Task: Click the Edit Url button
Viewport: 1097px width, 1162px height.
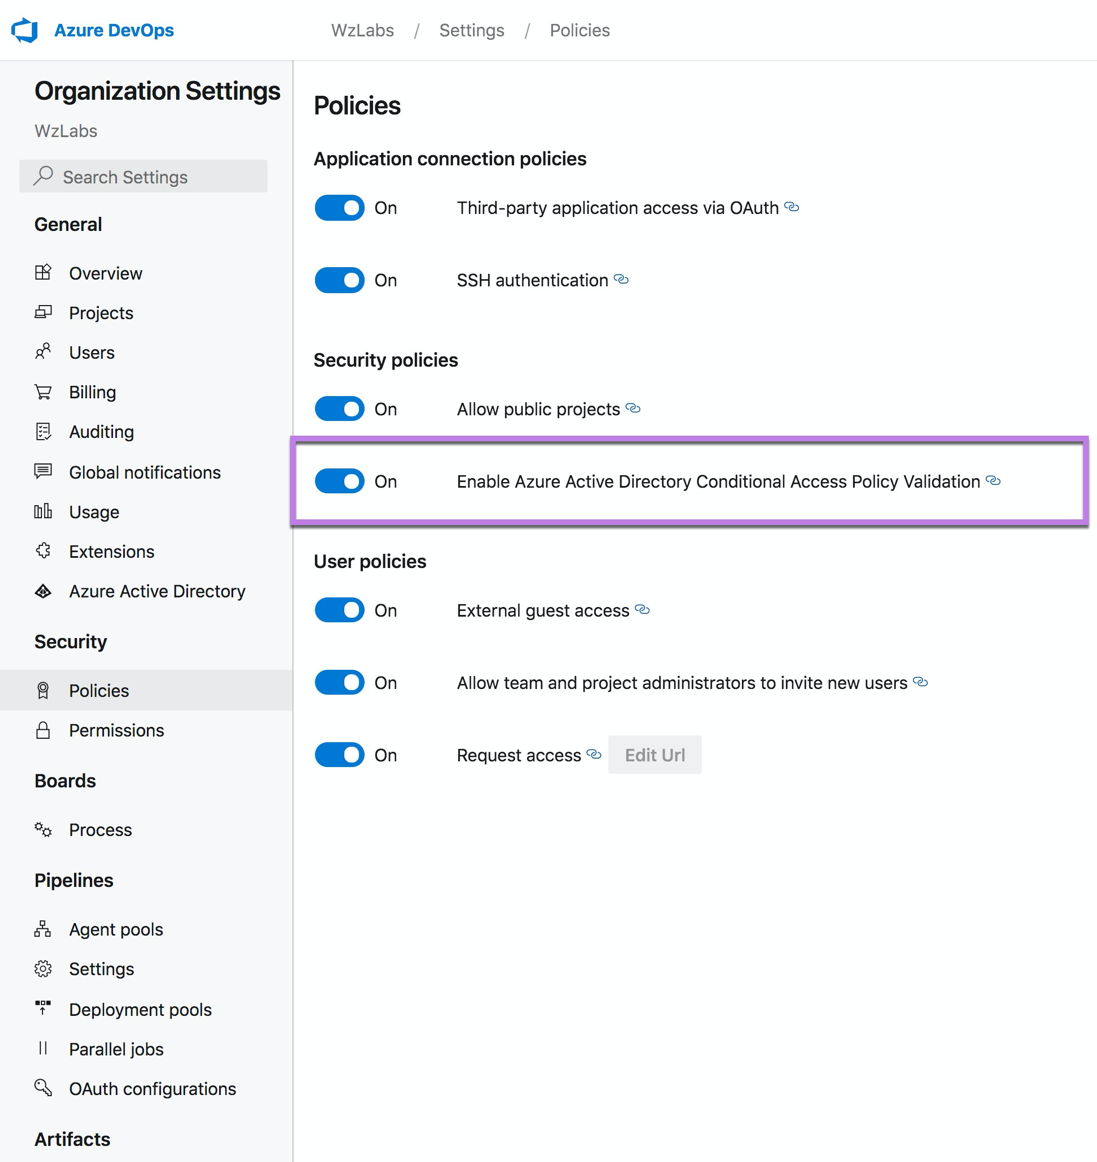Action: (x=654, y=754)
